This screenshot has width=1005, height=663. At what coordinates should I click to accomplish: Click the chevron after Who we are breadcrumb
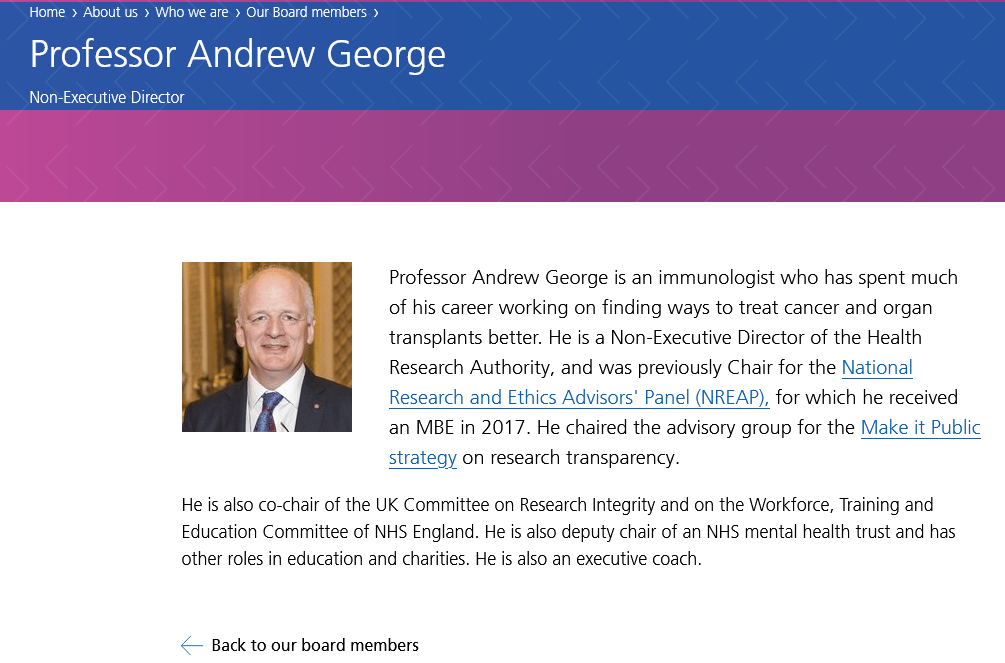[238, 13]
